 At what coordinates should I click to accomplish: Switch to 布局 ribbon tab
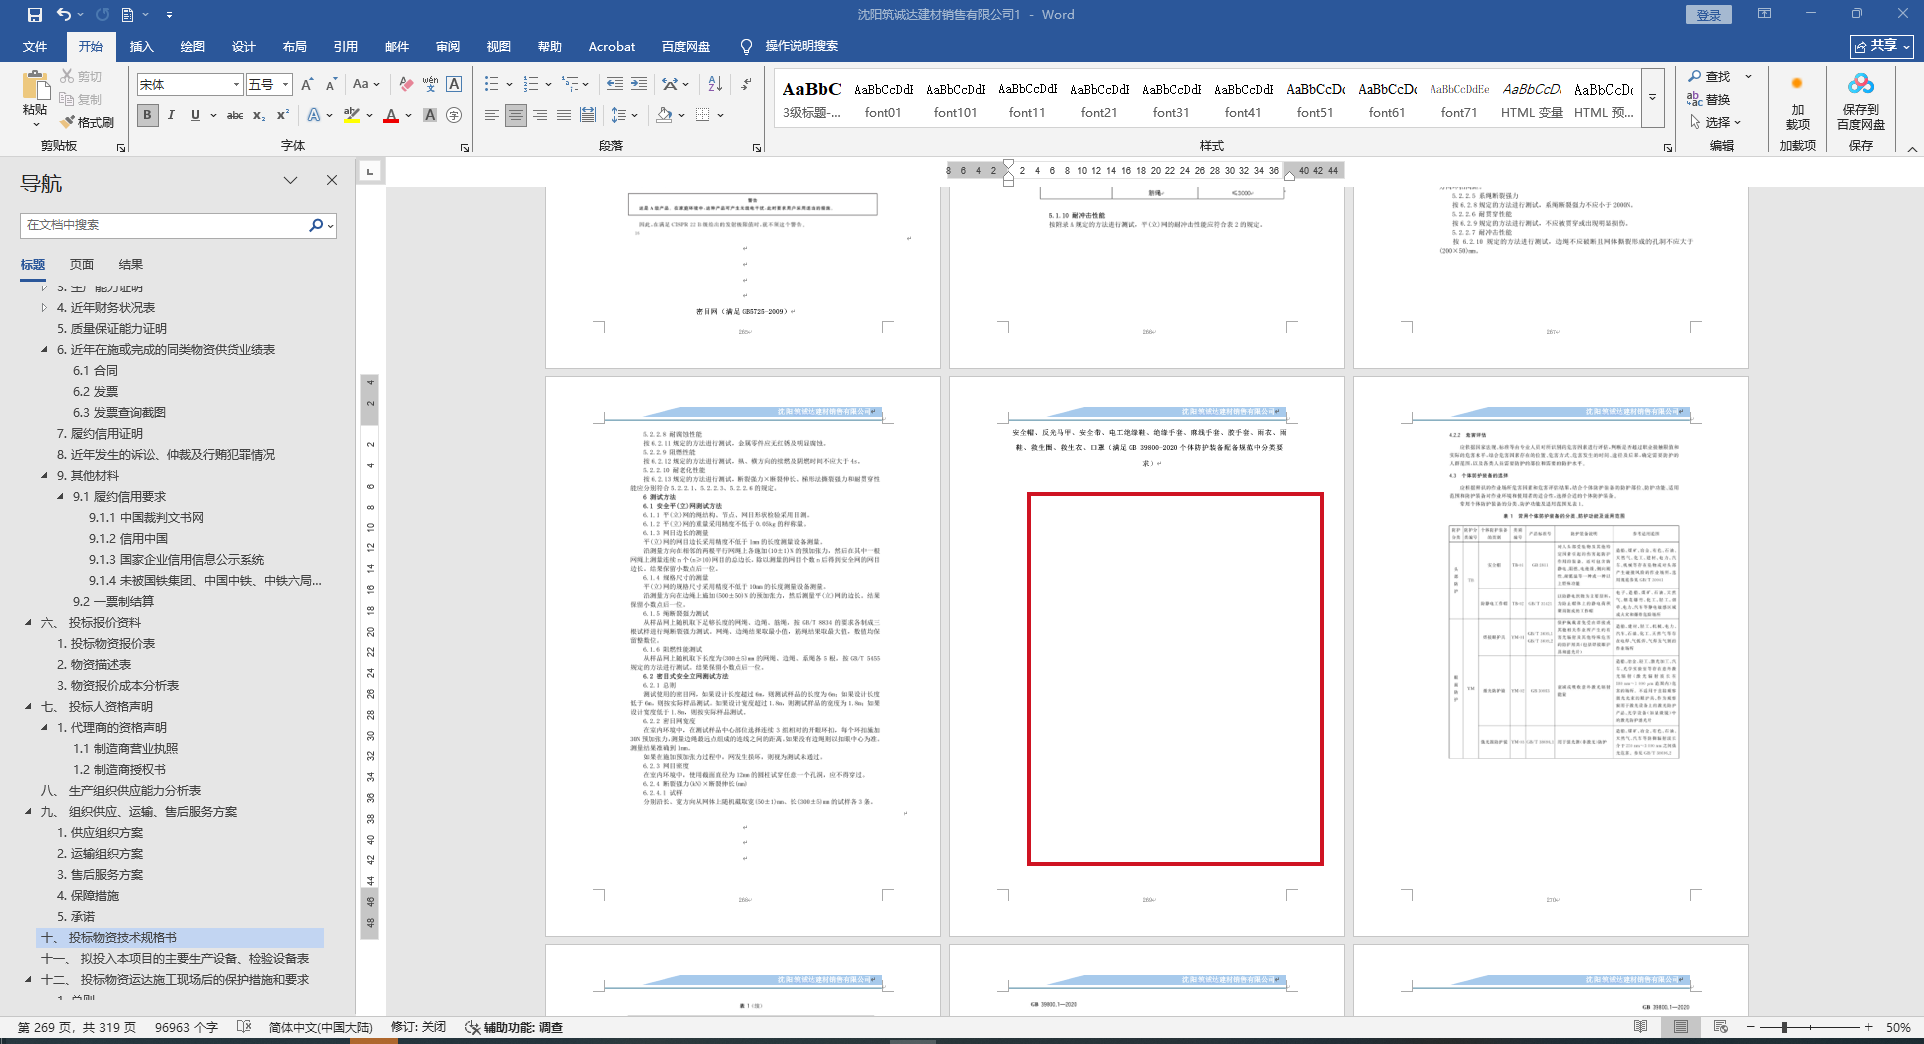pos(295,46)
